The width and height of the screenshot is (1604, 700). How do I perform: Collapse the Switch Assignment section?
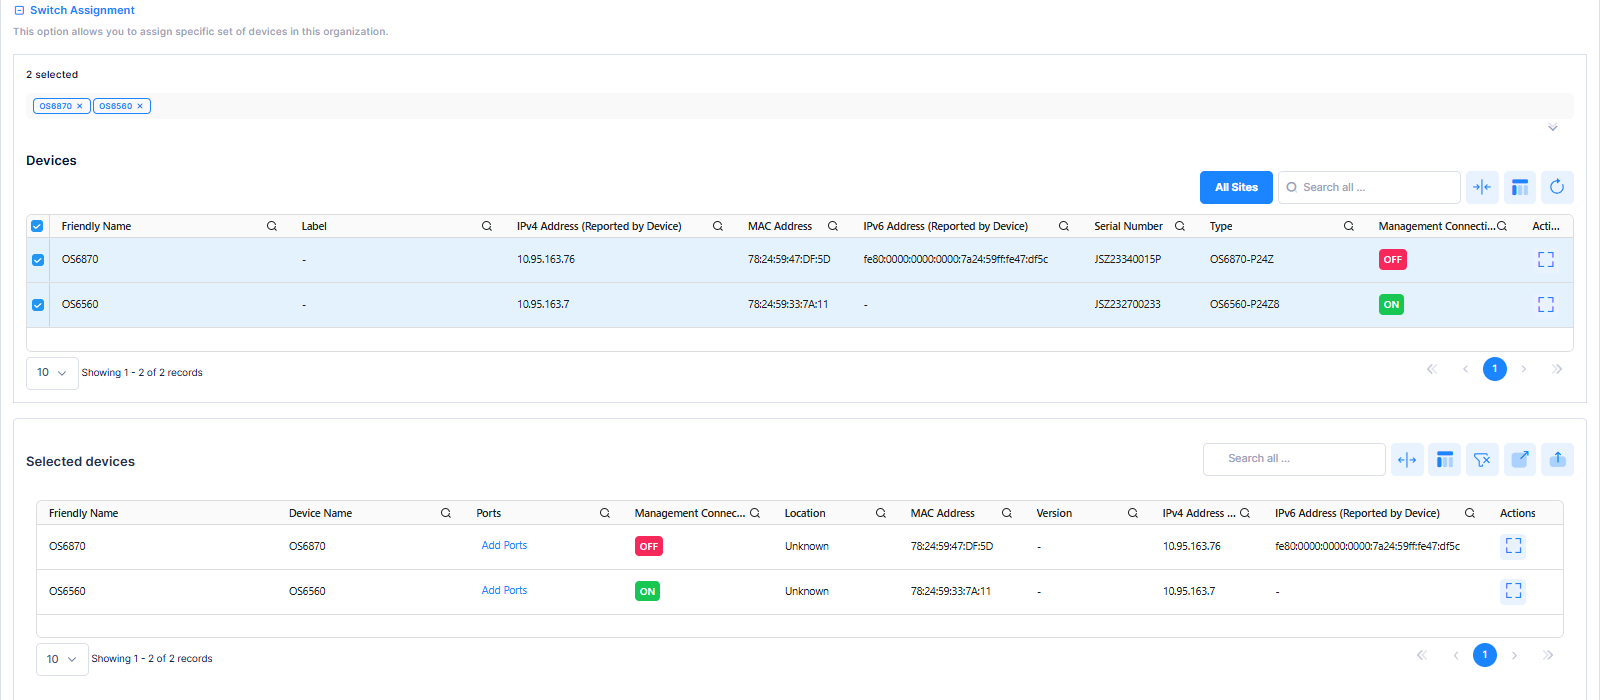pos(19,11)
